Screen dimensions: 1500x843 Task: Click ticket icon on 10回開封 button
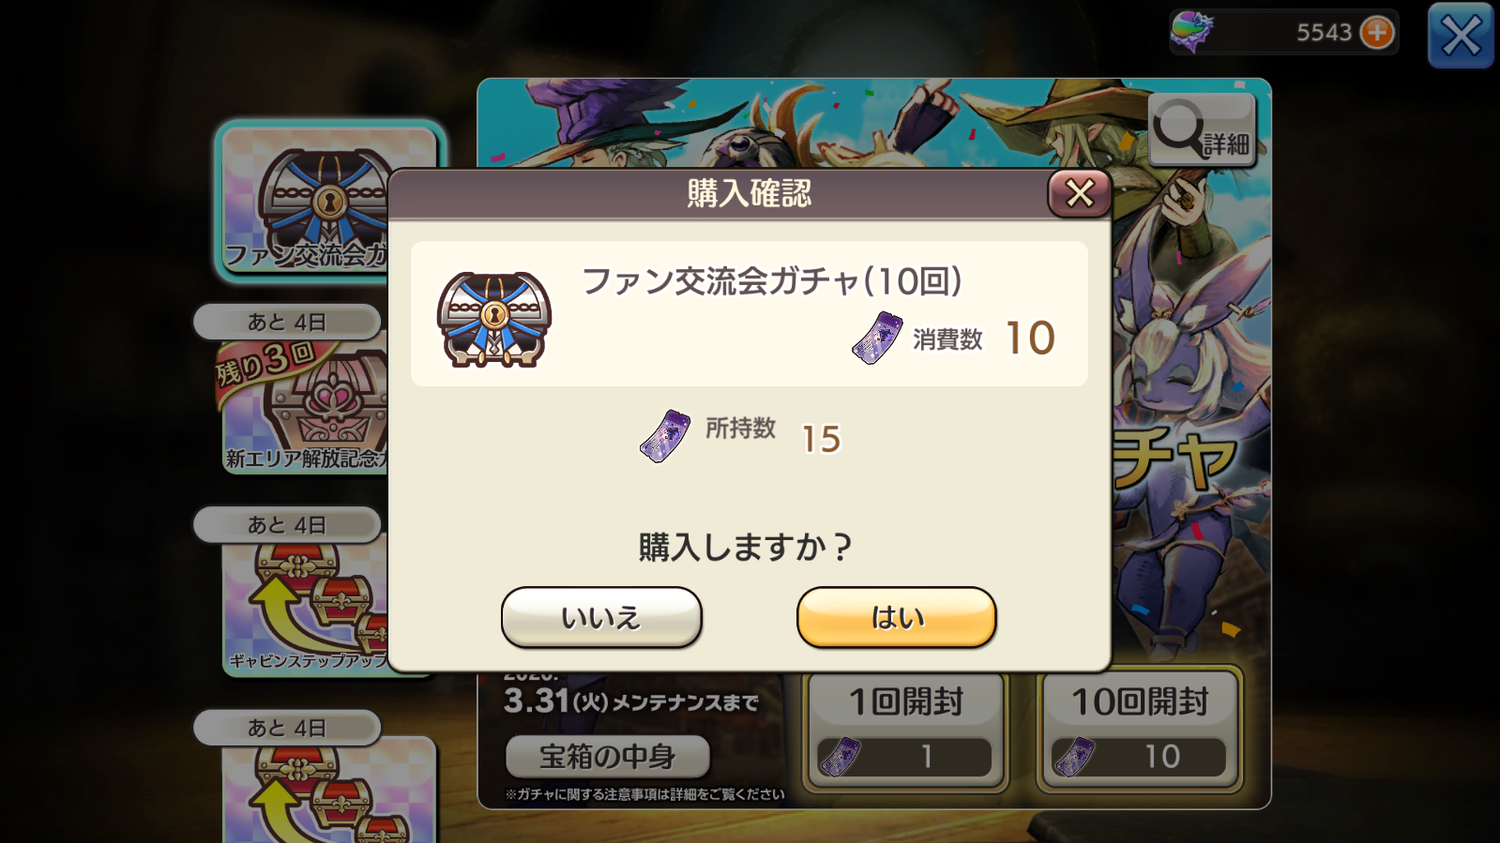pos(1075,757)
